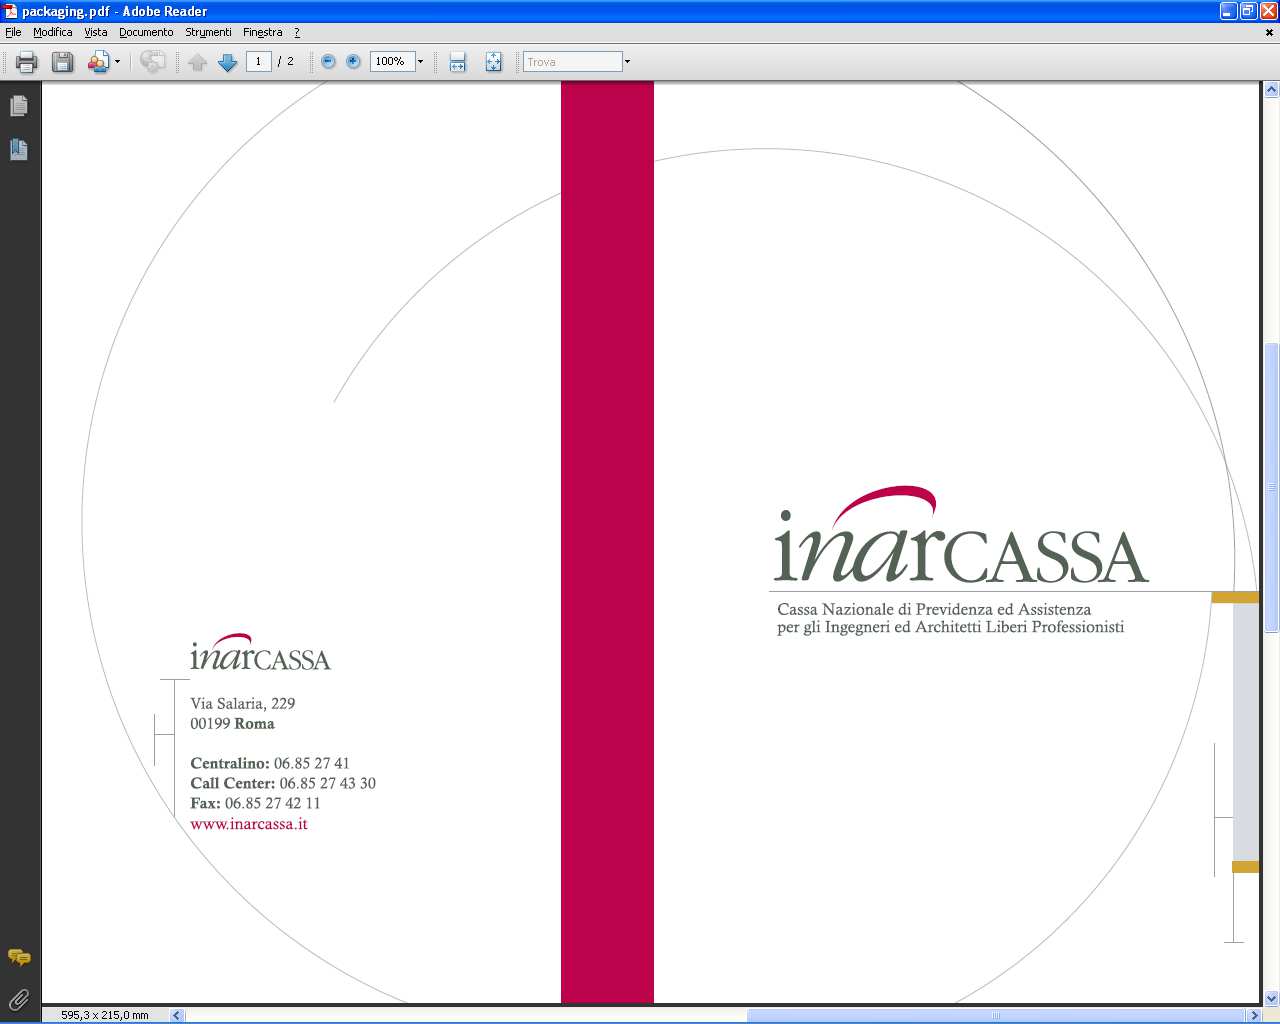Select the fit width scrolling icon
Screen dimensions: 1280x1024
pyautogui.click(x=458, y=62)
